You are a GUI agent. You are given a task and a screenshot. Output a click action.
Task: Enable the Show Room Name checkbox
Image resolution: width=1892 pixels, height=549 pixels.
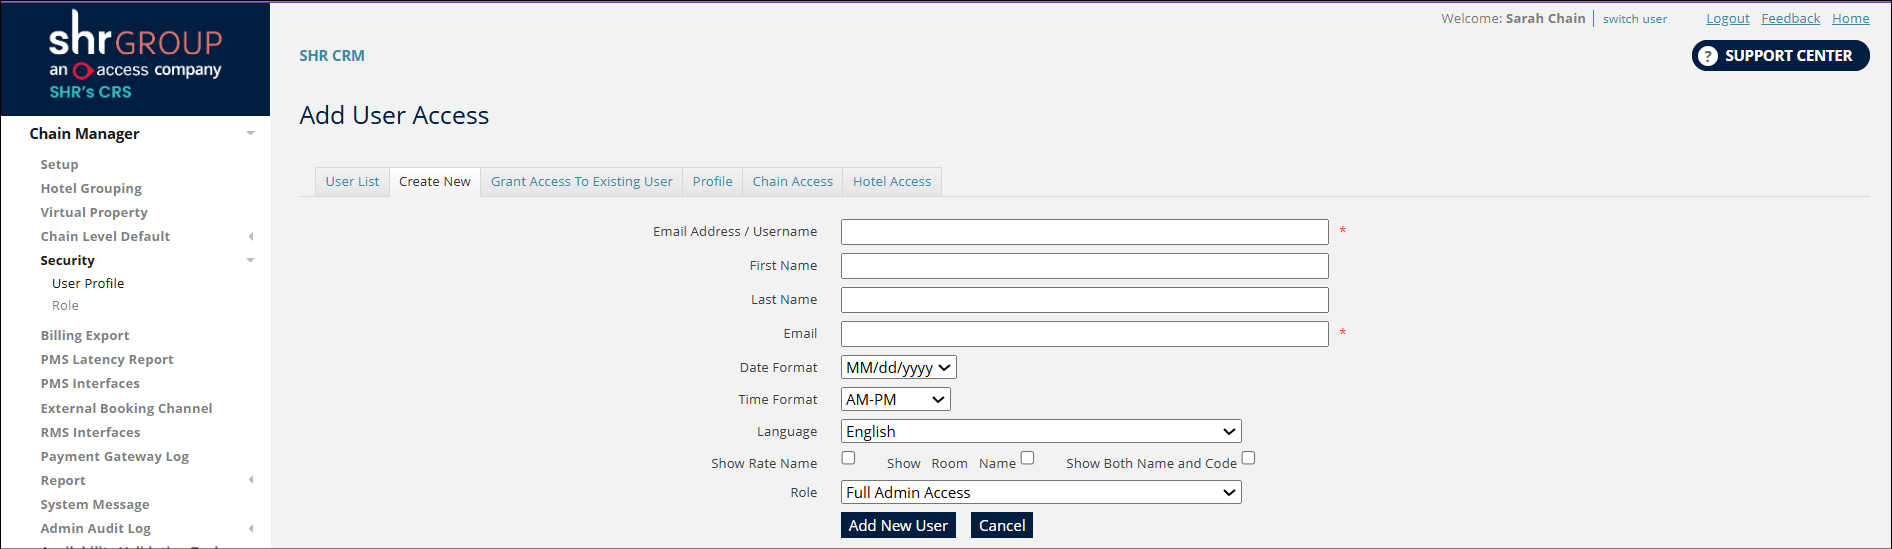pyautogui.click(x=1027, y=458)
